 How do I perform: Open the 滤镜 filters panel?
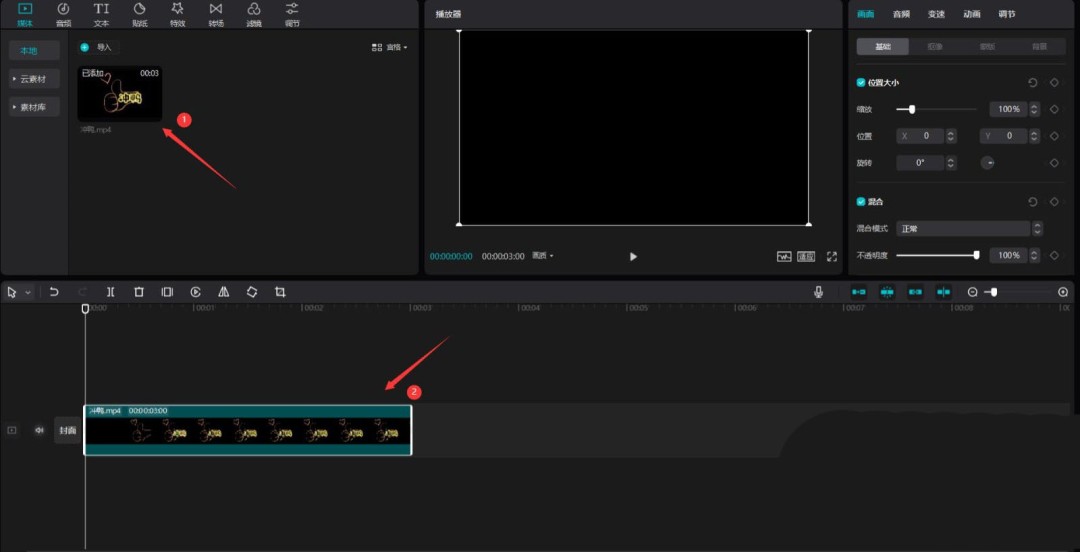[254, 14]
